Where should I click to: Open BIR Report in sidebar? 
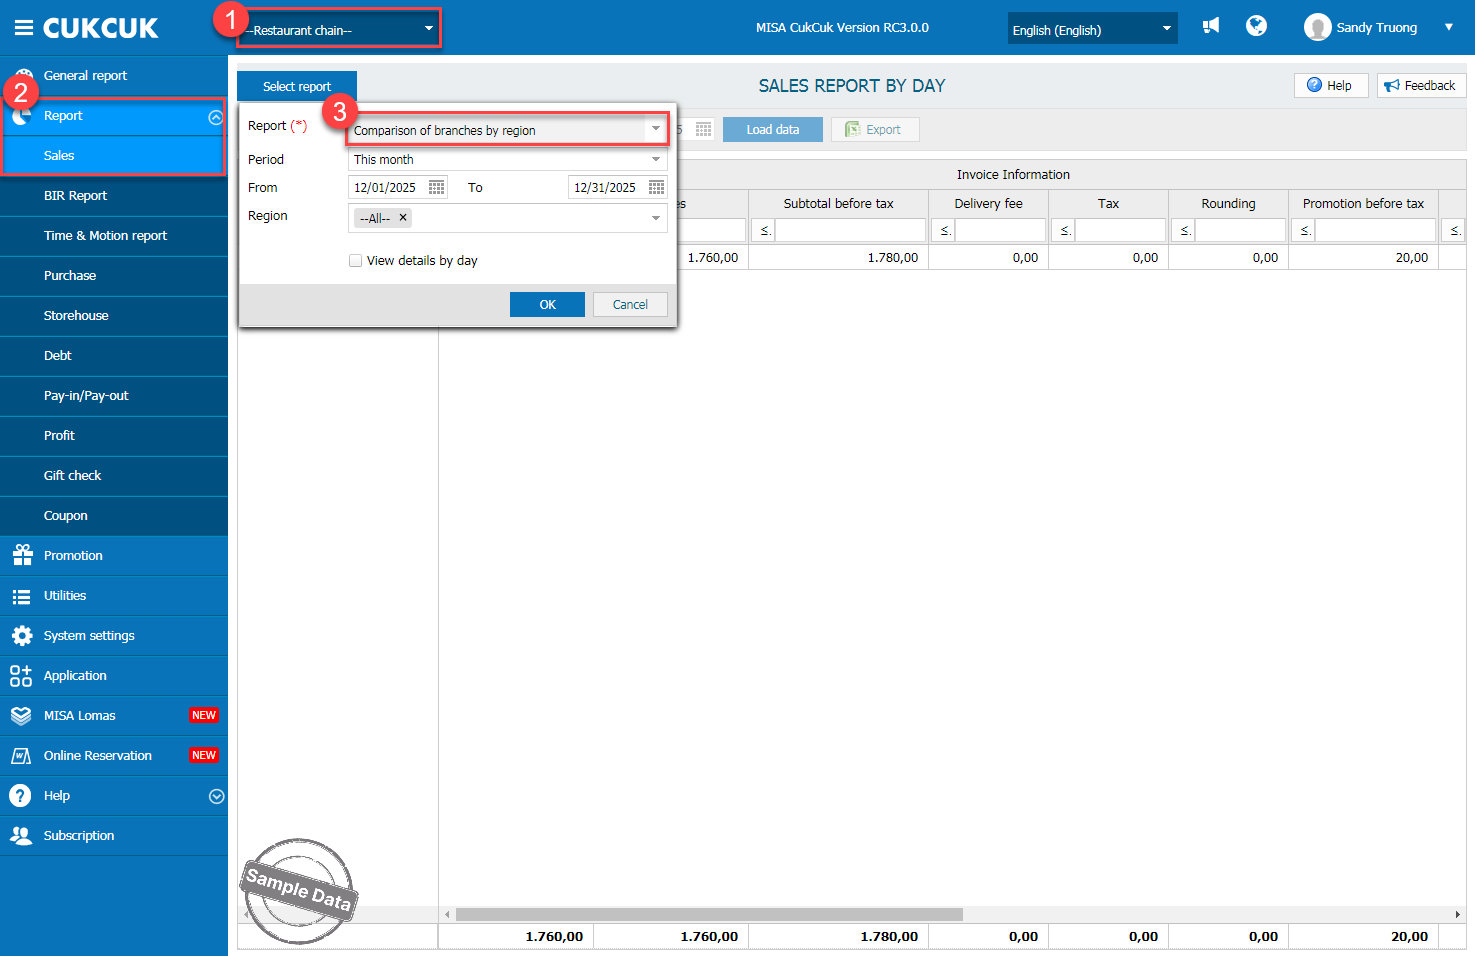tap(75, 196)
